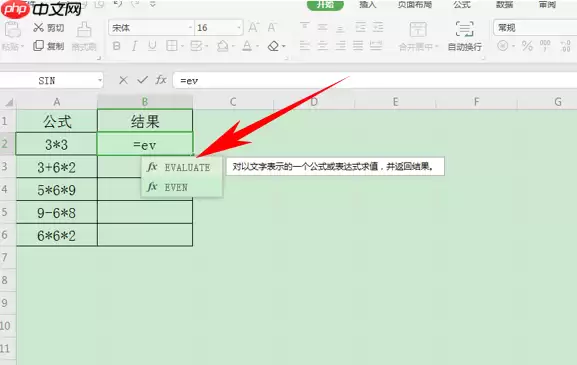
Task: Click the select-all corner of the grid
Action: click(x=8, y=102)
